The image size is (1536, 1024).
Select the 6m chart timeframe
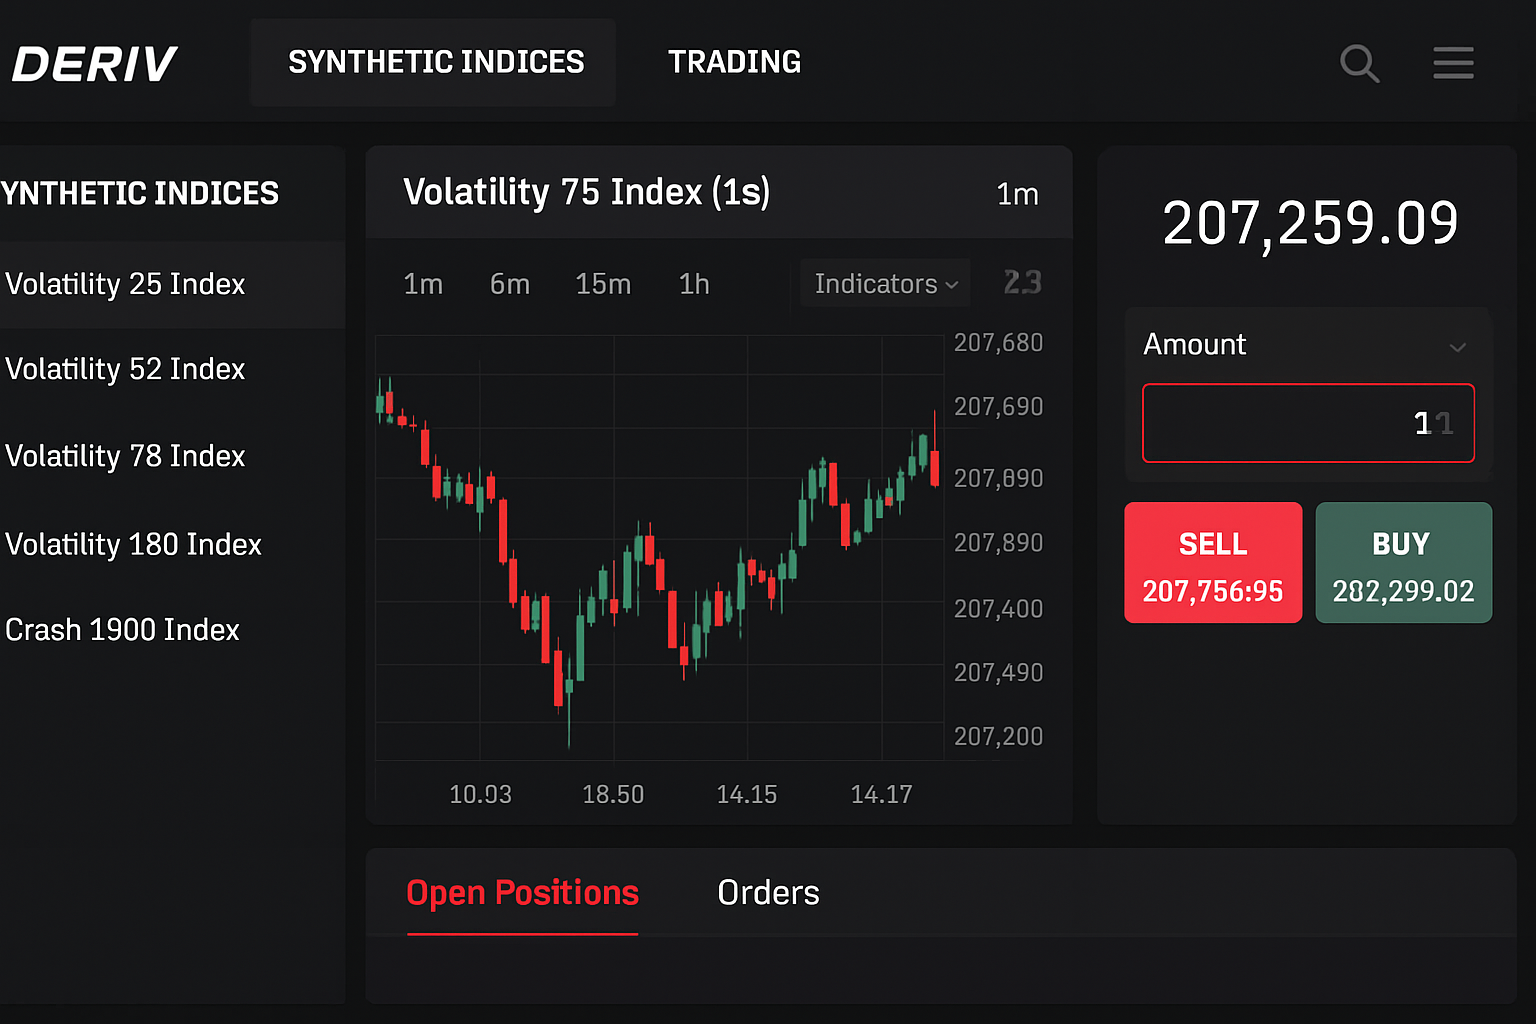tap(510, 283)
